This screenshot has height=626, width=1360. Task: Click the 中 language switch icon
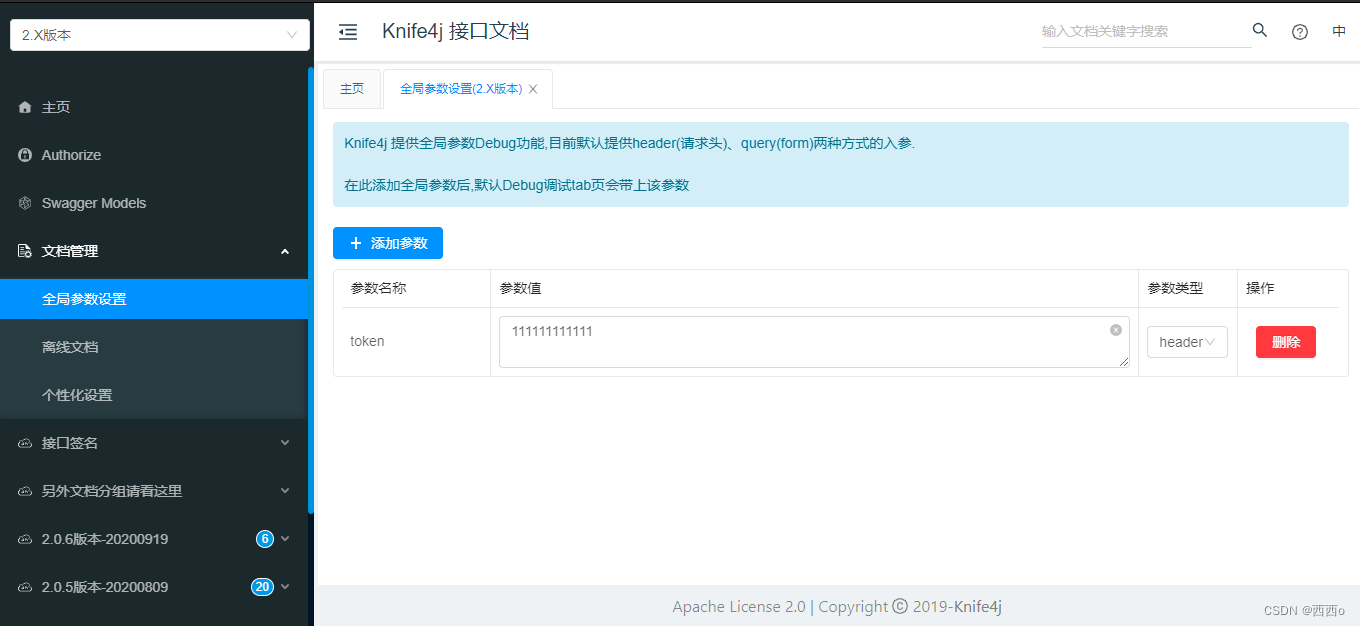(1339, 30)
